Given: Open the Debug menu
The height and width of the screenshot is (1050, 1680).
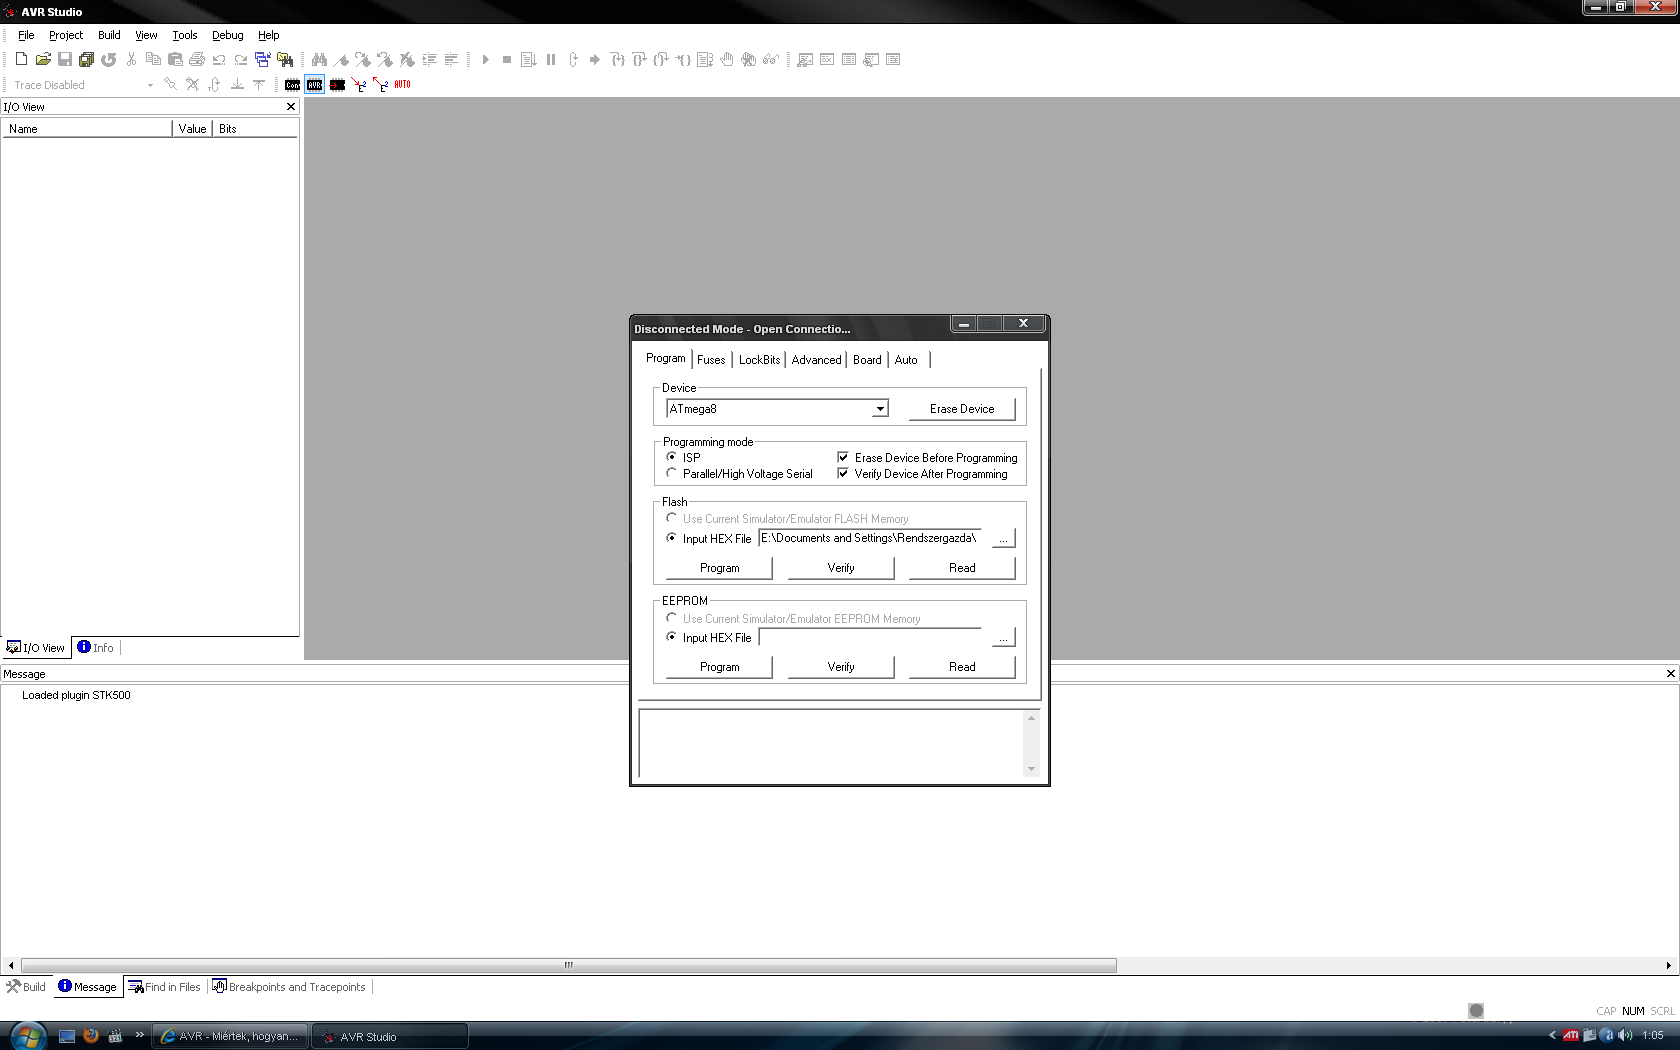Looking at the screenshot, I should coord(228,35).
